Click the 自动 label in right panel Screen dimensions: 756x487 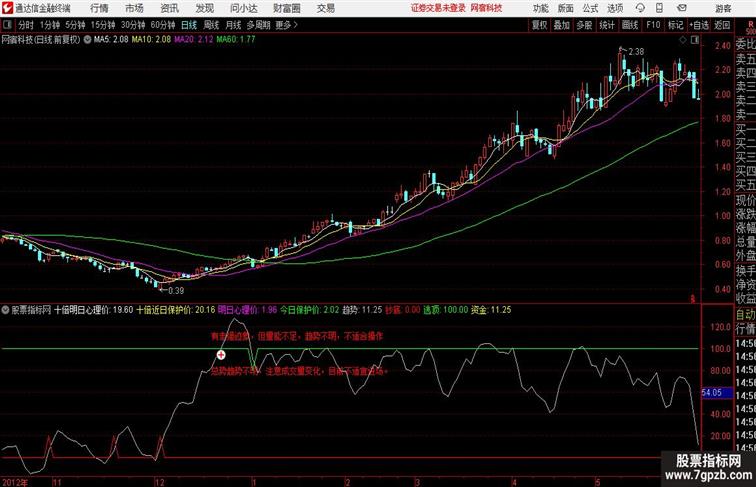point(745,315)
